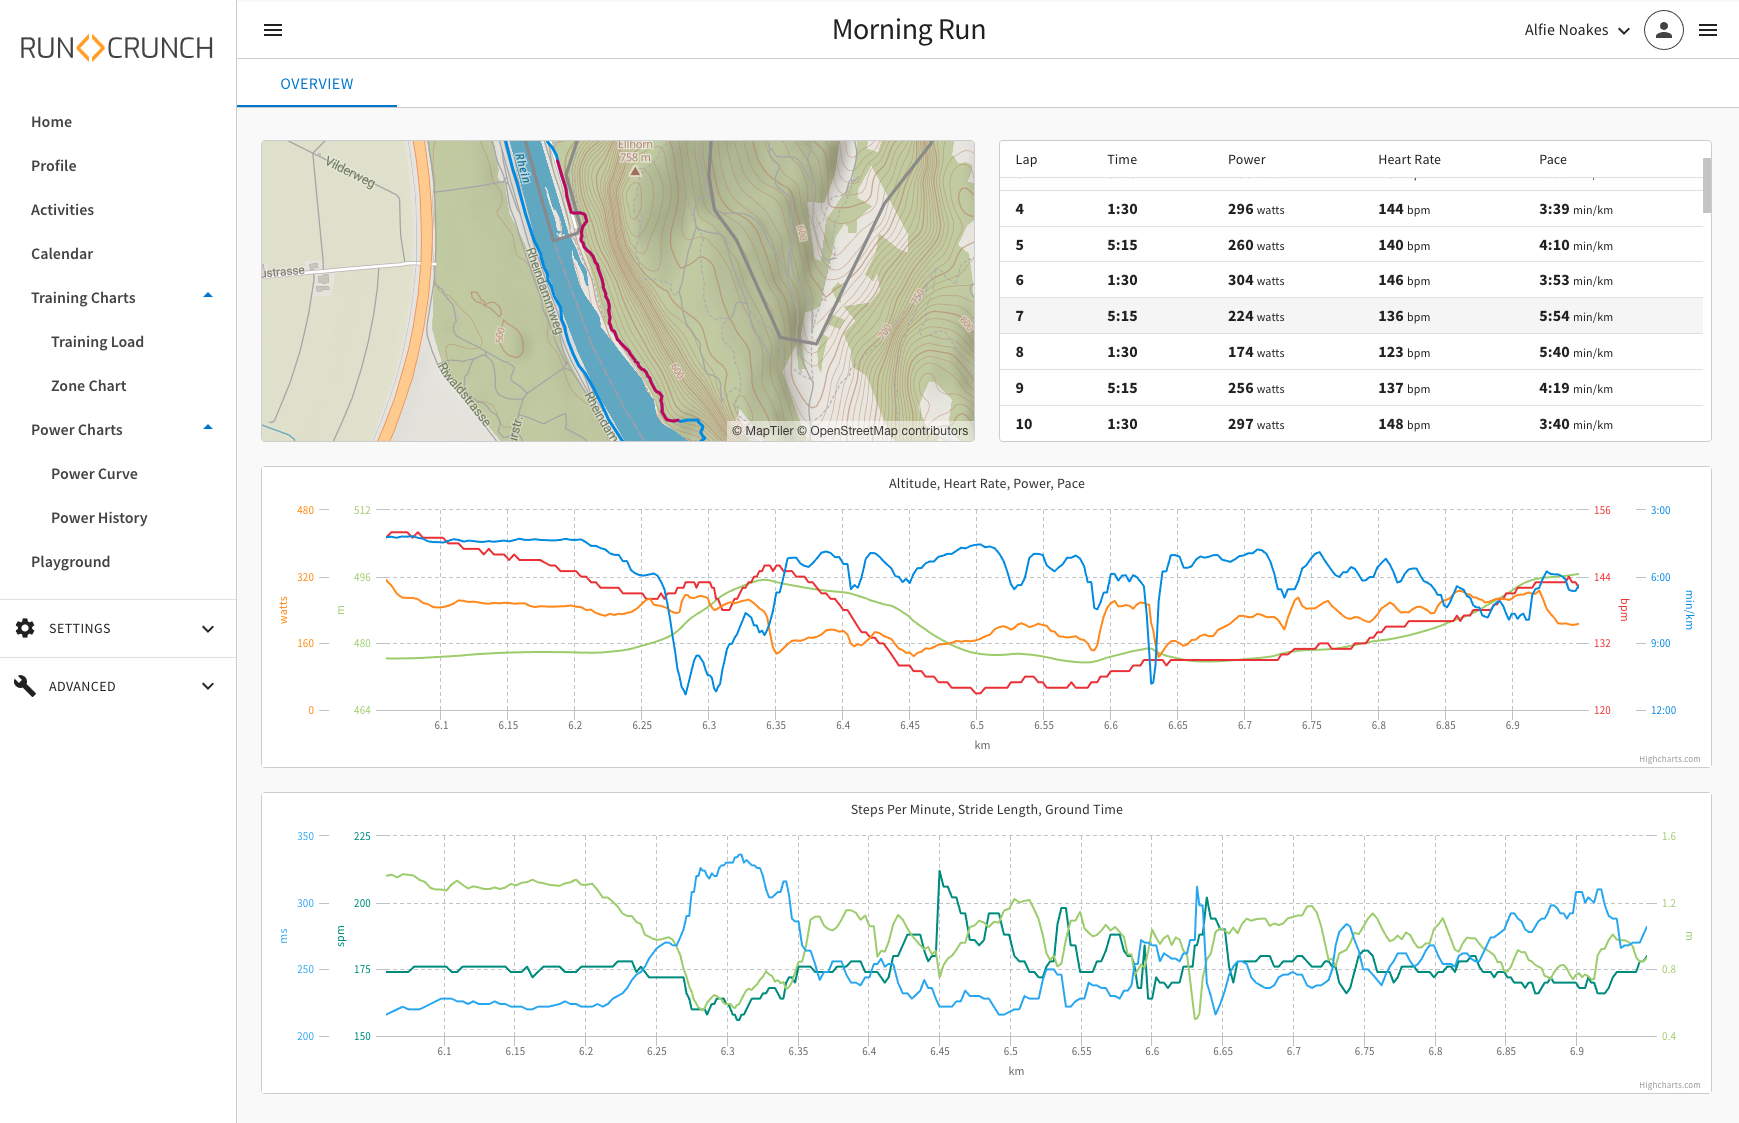Click the Power column header

coord(1246,160)
